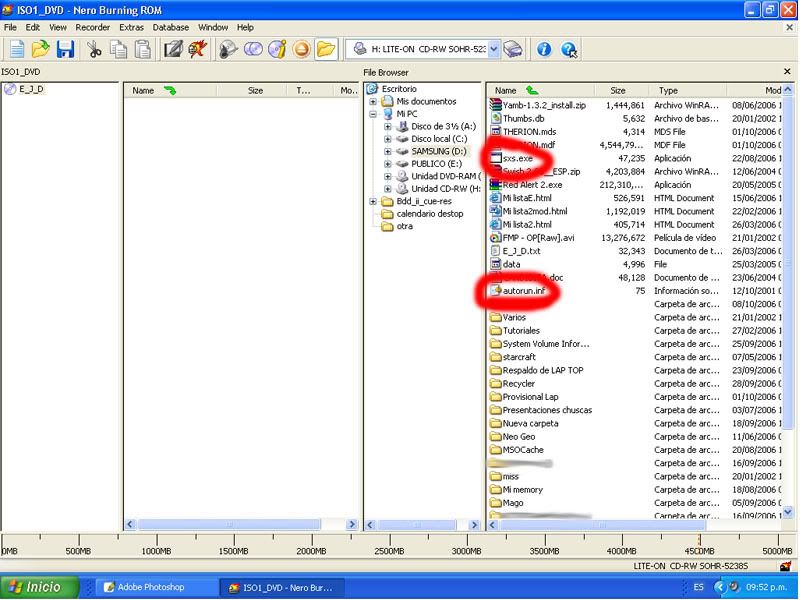Select the calendario destop folder in tree
This screenshot has width=800, height=600.
(x=430, y=214)
